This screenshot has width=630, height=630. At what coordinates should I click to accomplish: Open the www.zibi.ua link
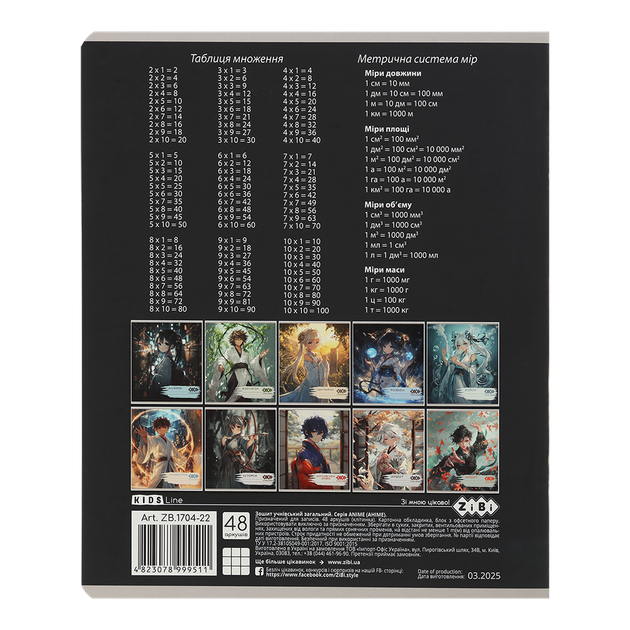344,562
